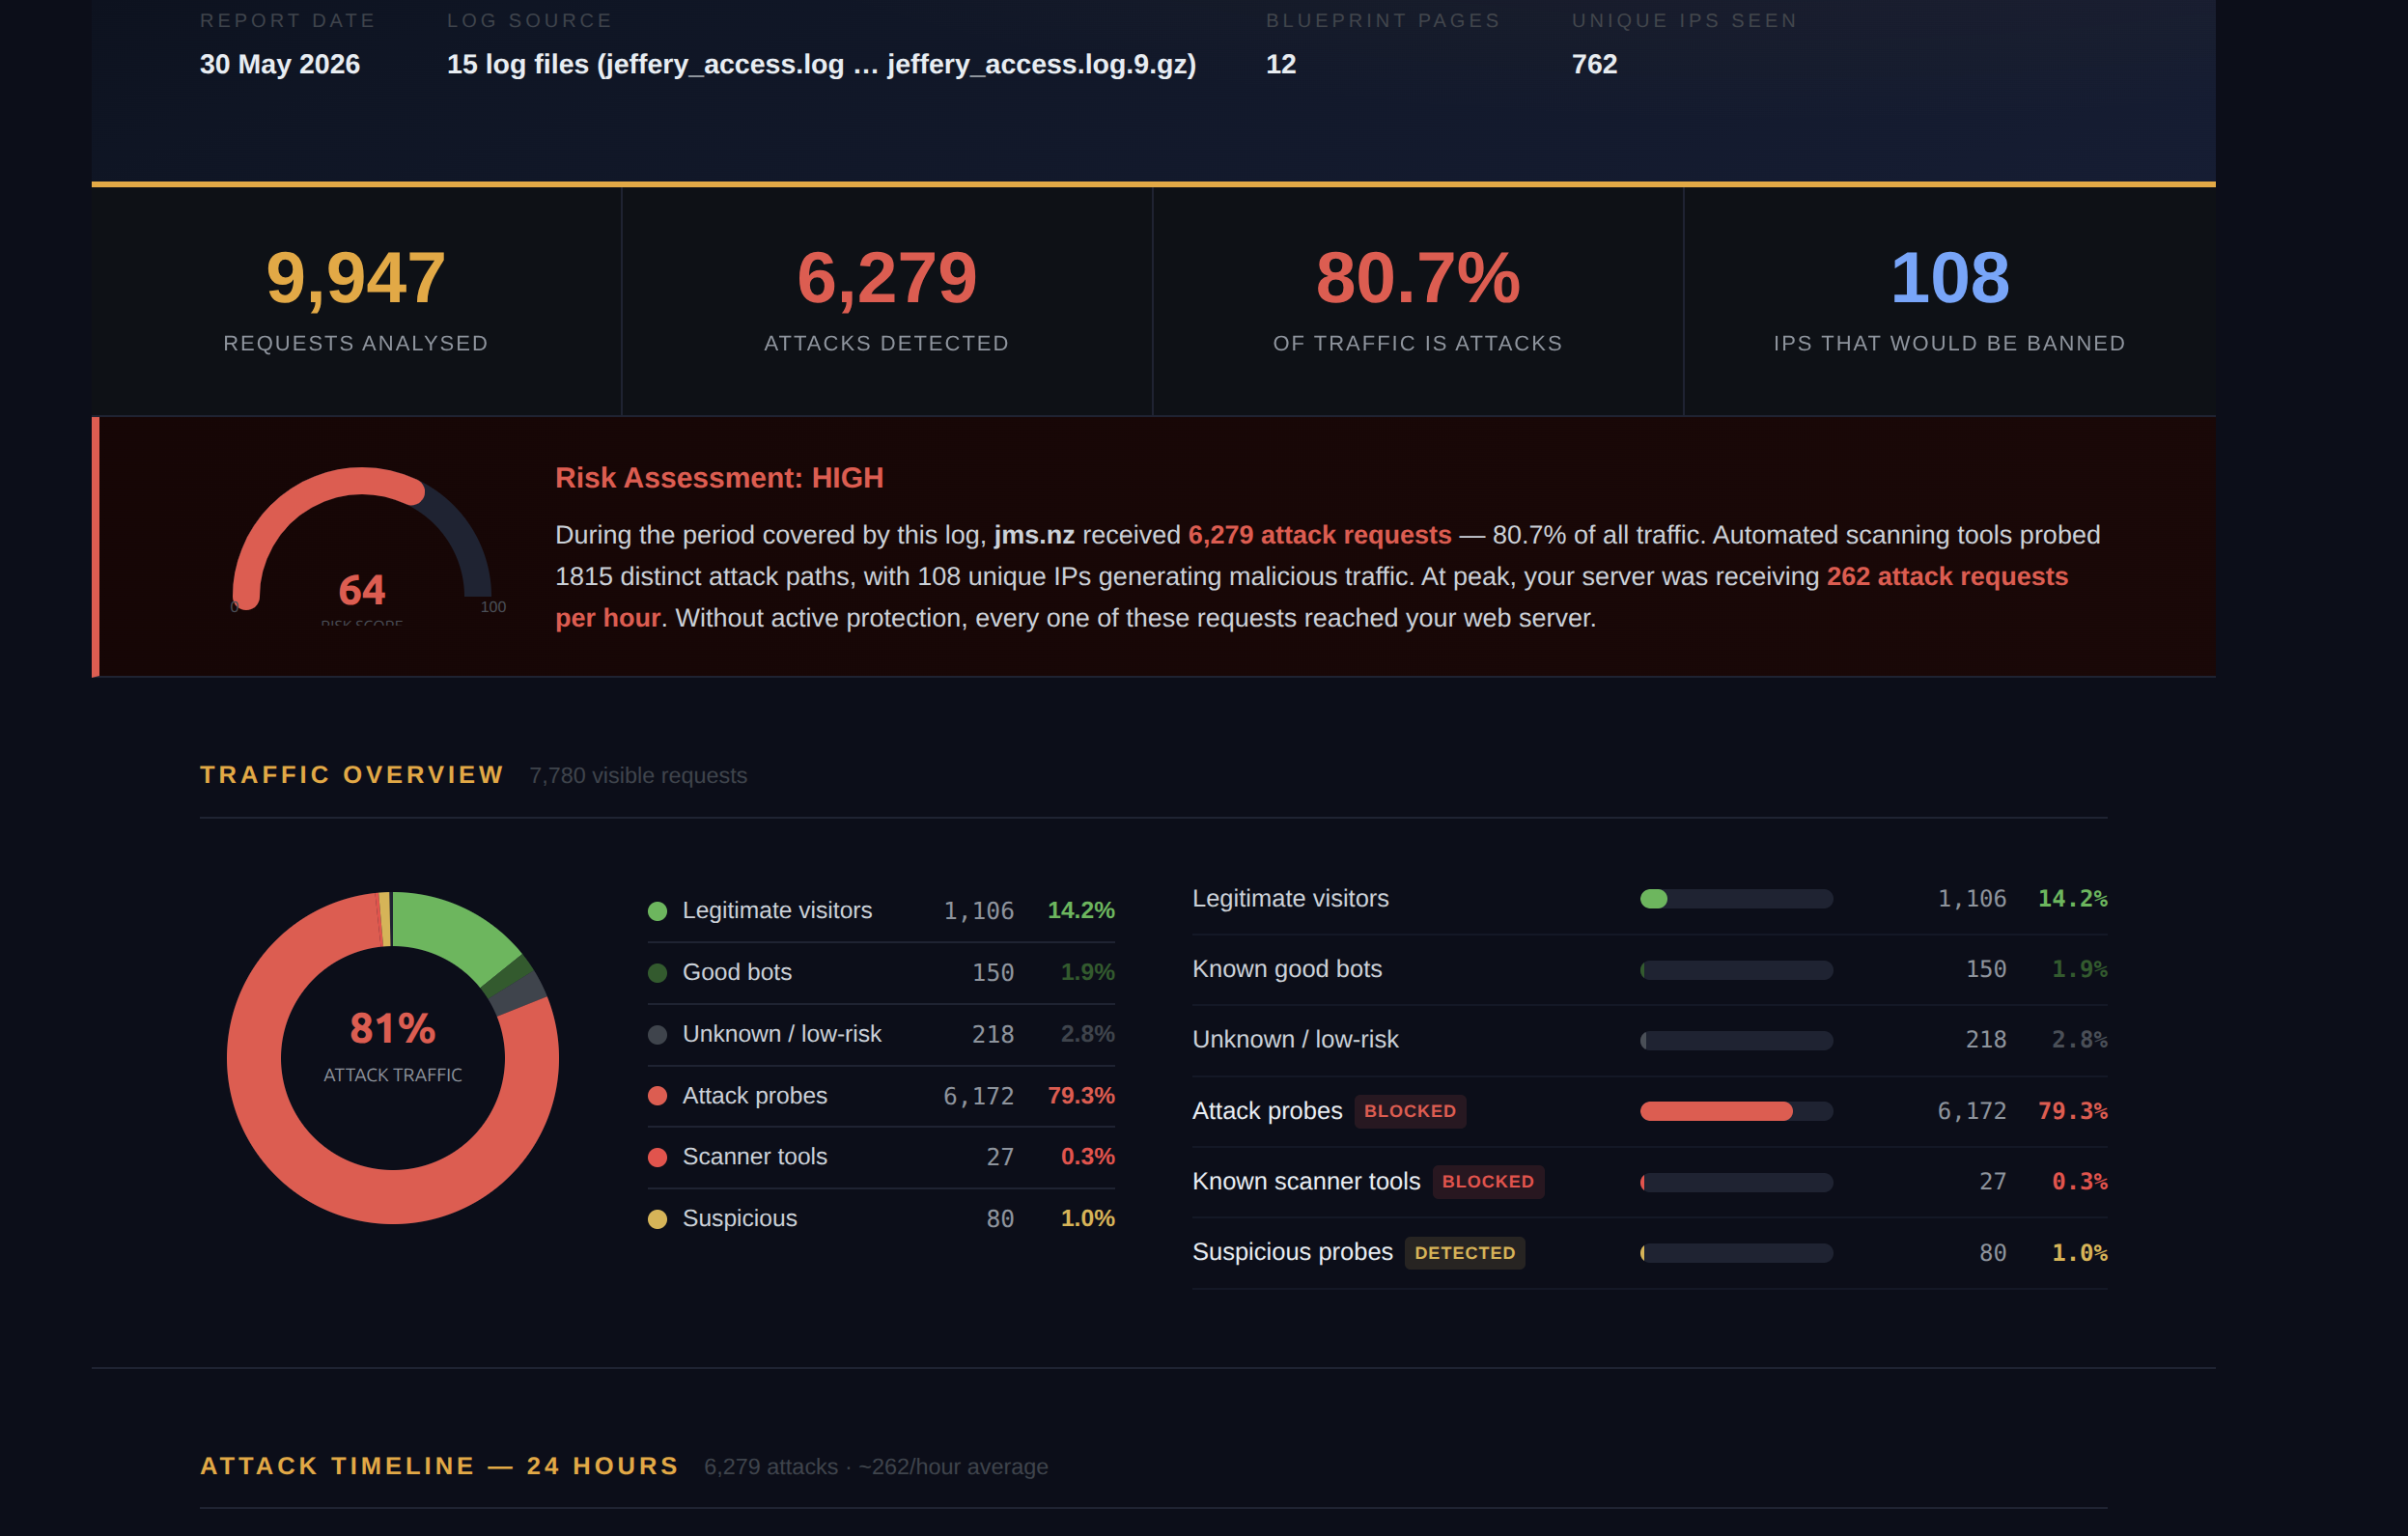Click the 9,947 requests analysed figure
Viewport: 2408px width, 1536px height.
[x=356, y=278]
